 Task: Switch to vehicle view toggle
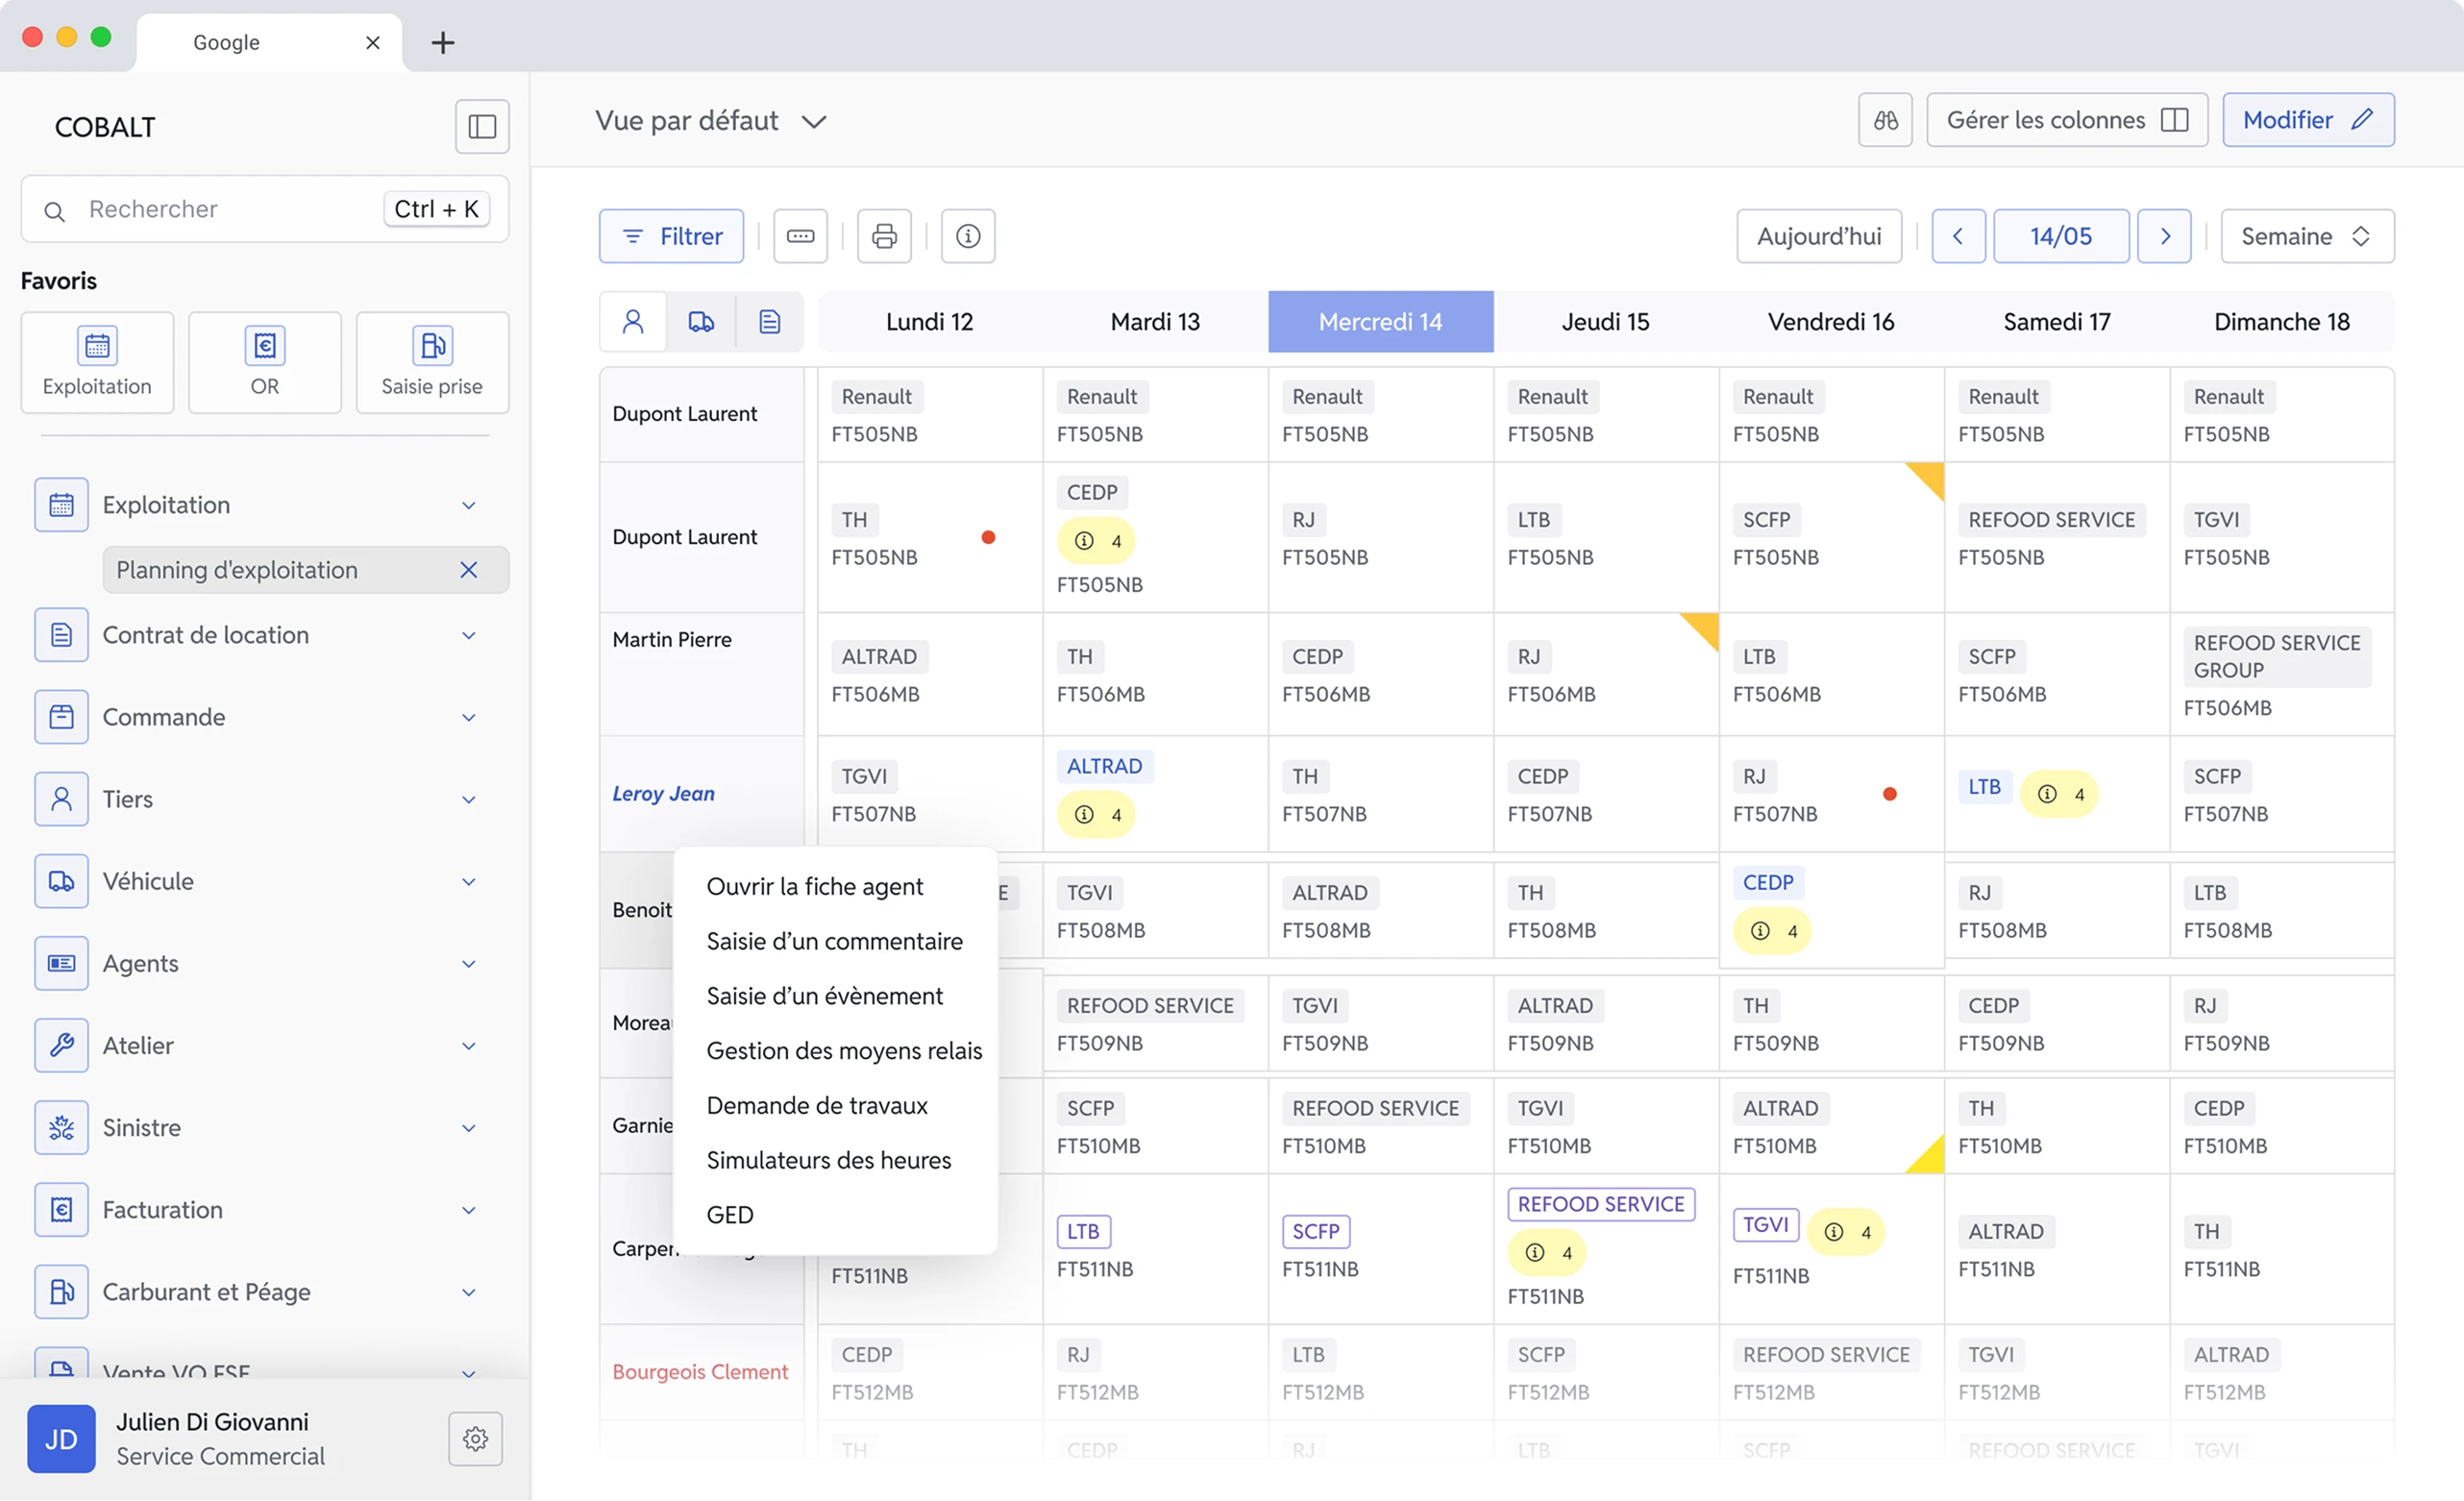701,322
